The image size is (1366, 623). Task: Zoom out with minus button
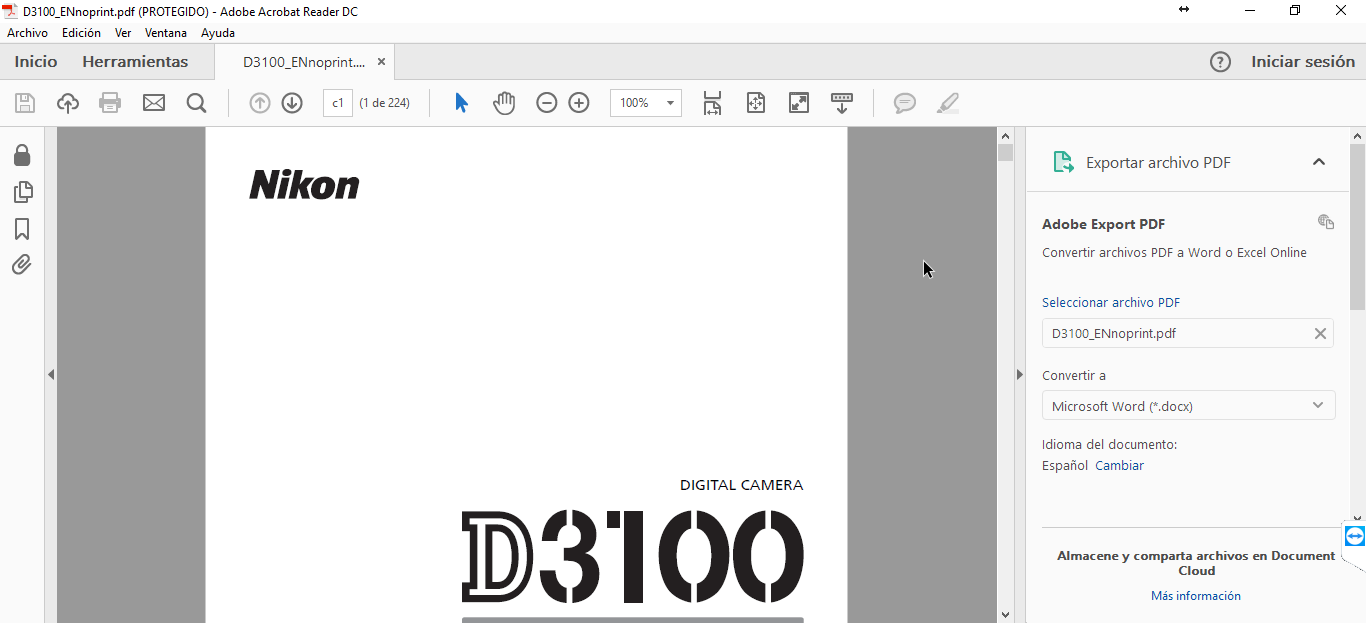click(546, 103)
